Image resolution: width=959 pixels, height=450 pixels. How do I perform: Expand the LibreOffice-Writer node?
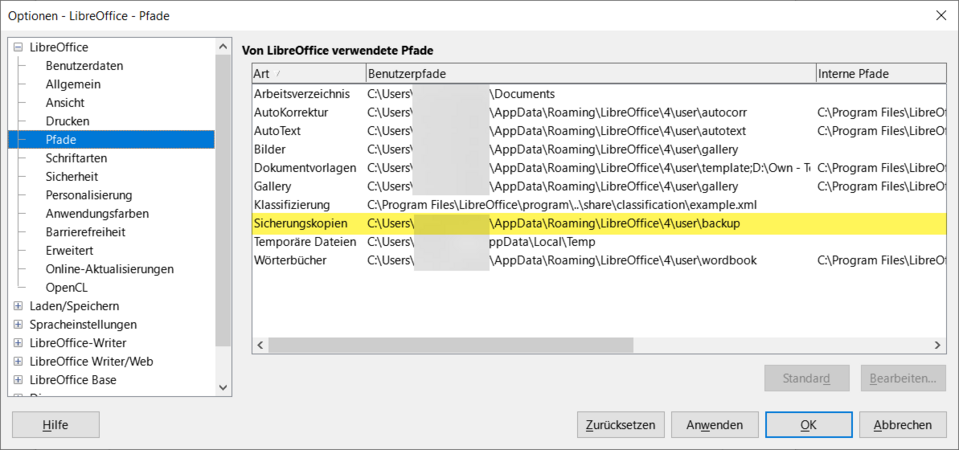point(18,343)
